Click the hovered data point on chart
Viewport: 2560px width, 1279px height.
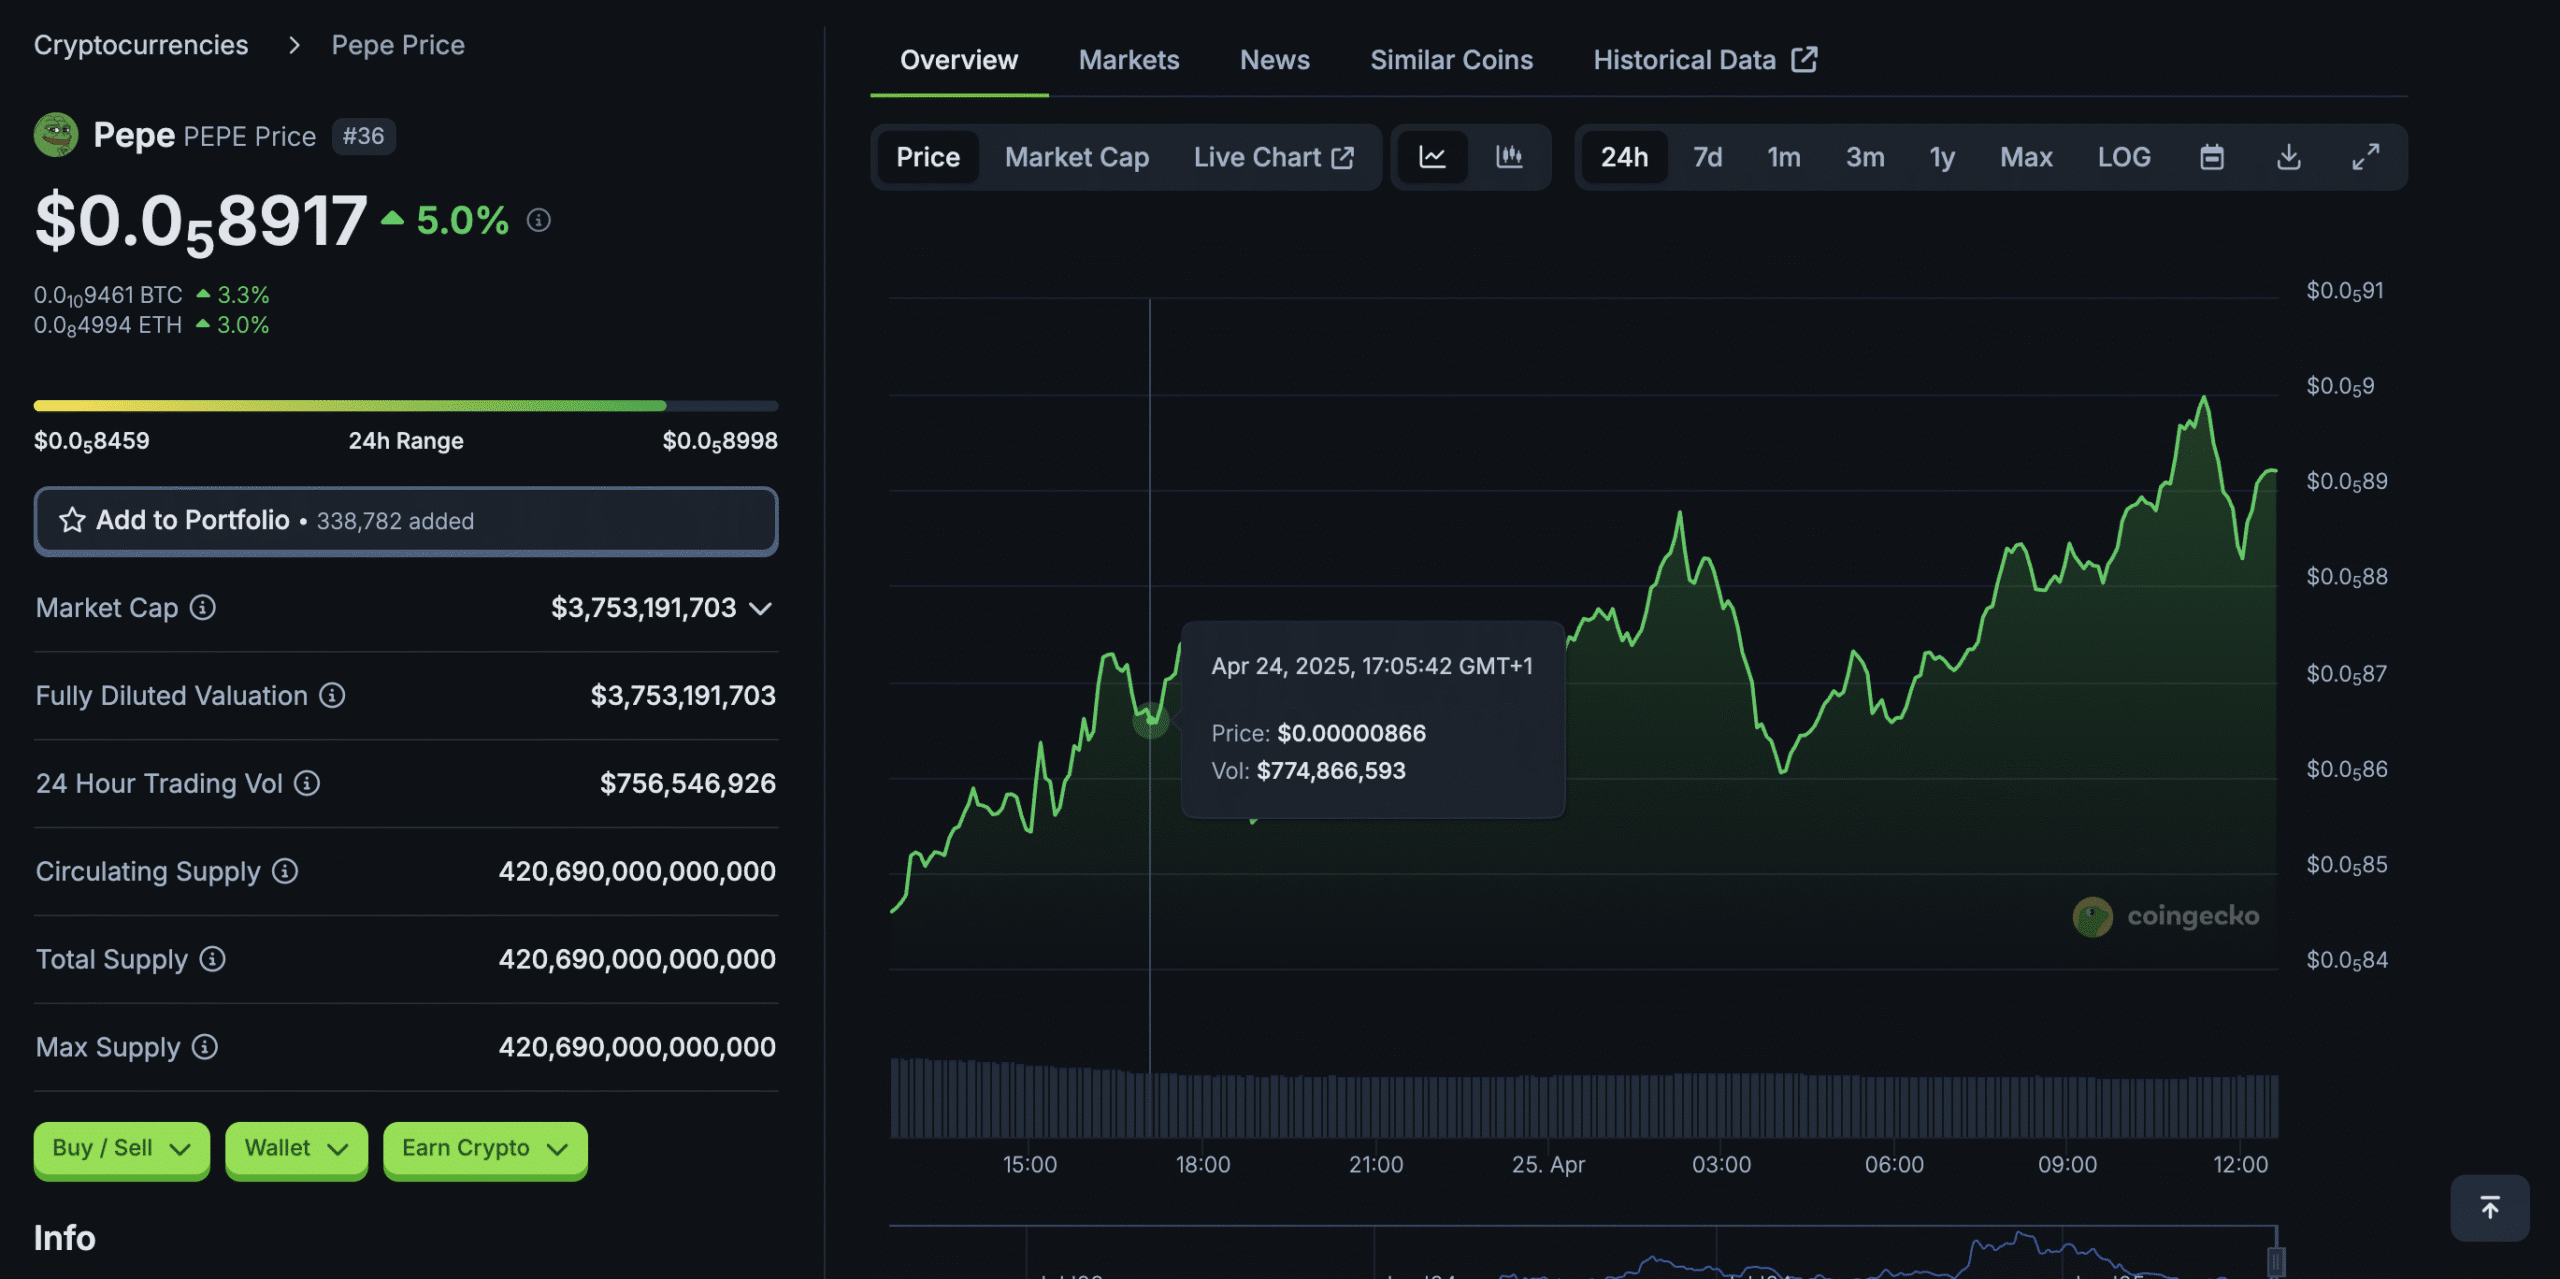coord(1150,719)
